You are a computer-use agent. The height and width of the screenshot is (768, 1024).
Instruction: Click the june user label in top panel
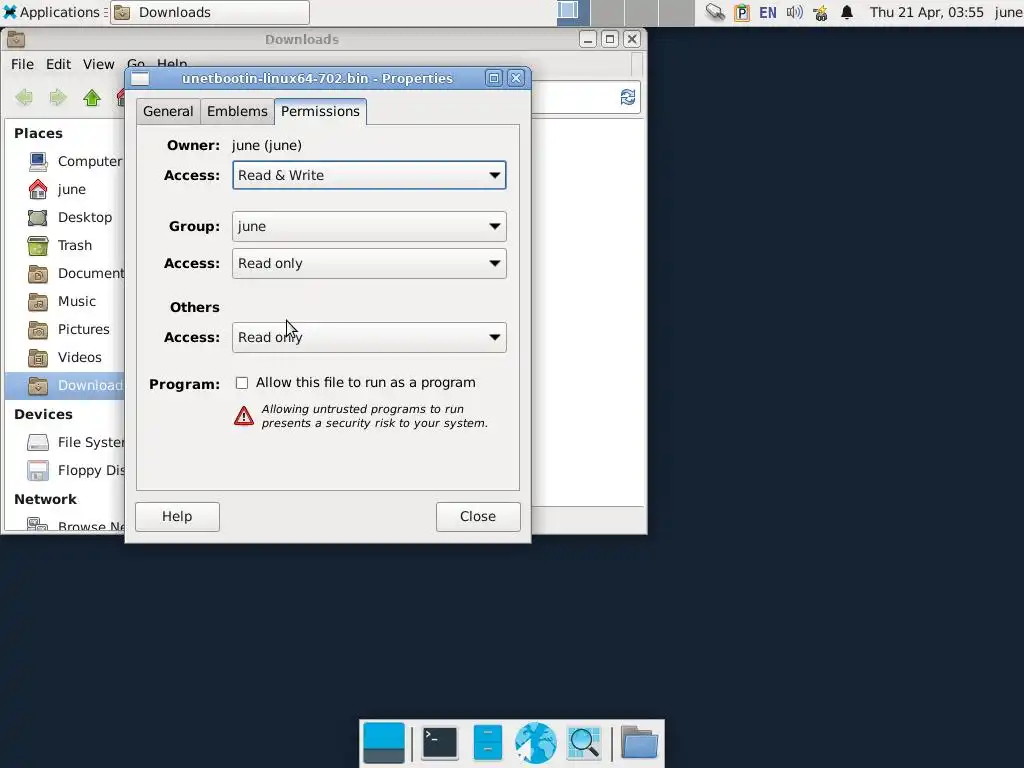click(1008, 12)
